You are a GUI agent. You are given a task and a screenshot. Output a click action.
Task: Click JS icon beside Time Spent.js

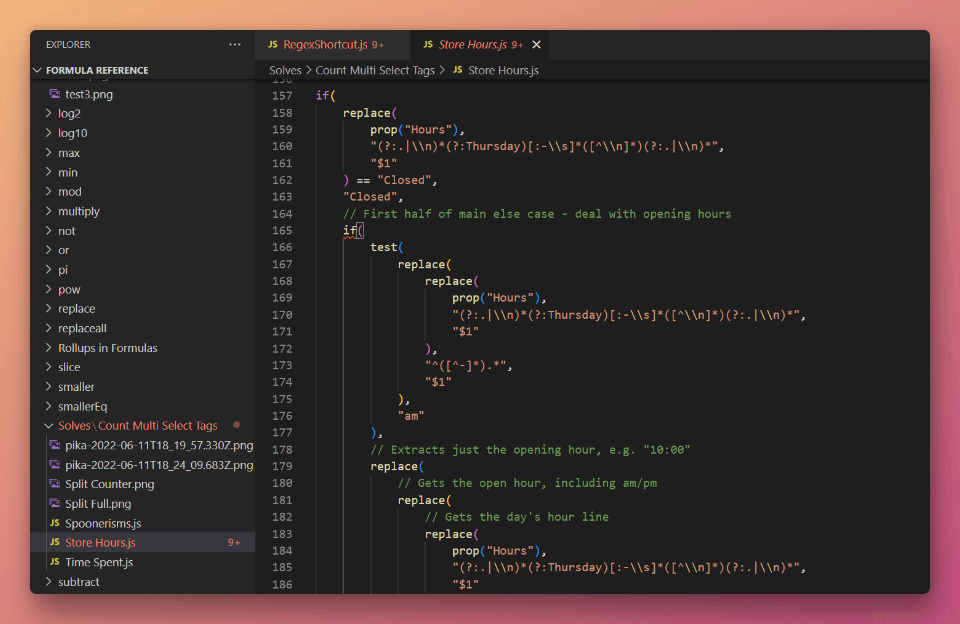[54, 562]
